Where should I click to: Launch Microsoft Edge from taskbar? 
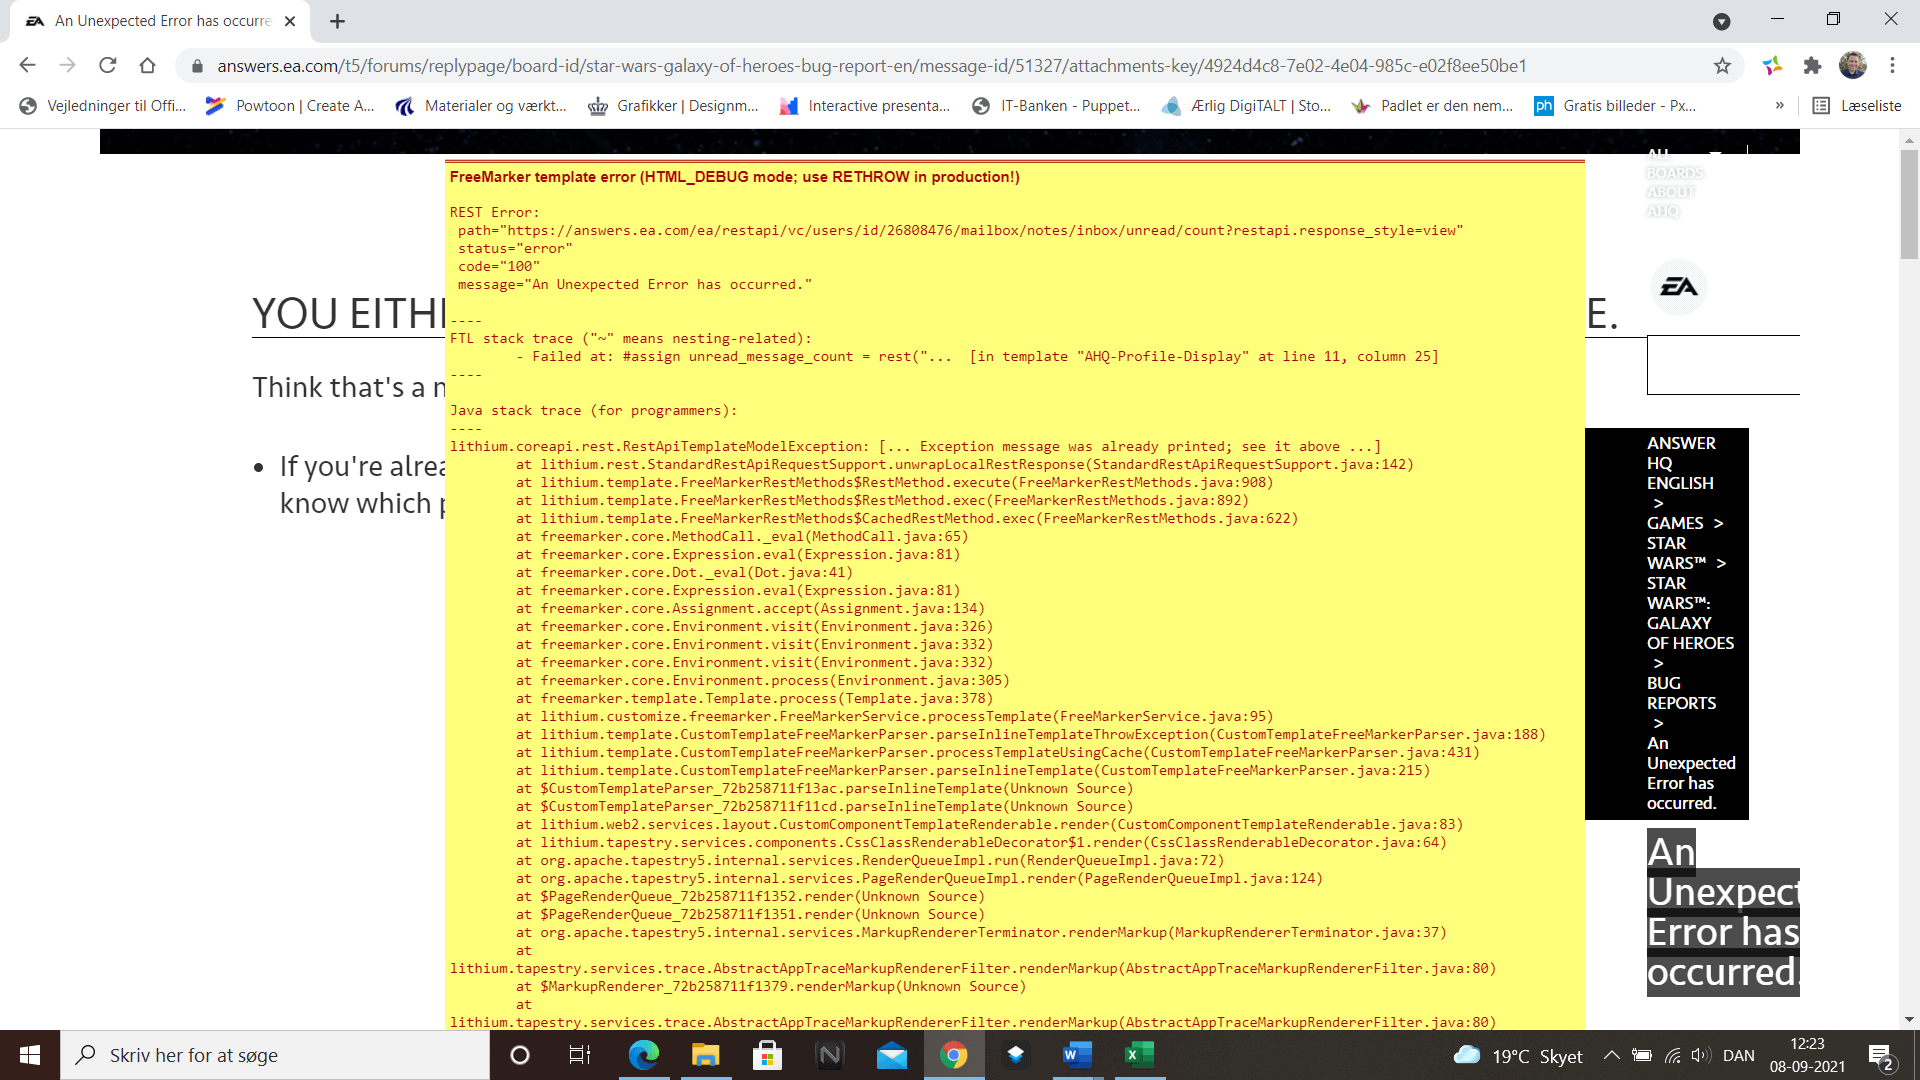[643, 1055]
